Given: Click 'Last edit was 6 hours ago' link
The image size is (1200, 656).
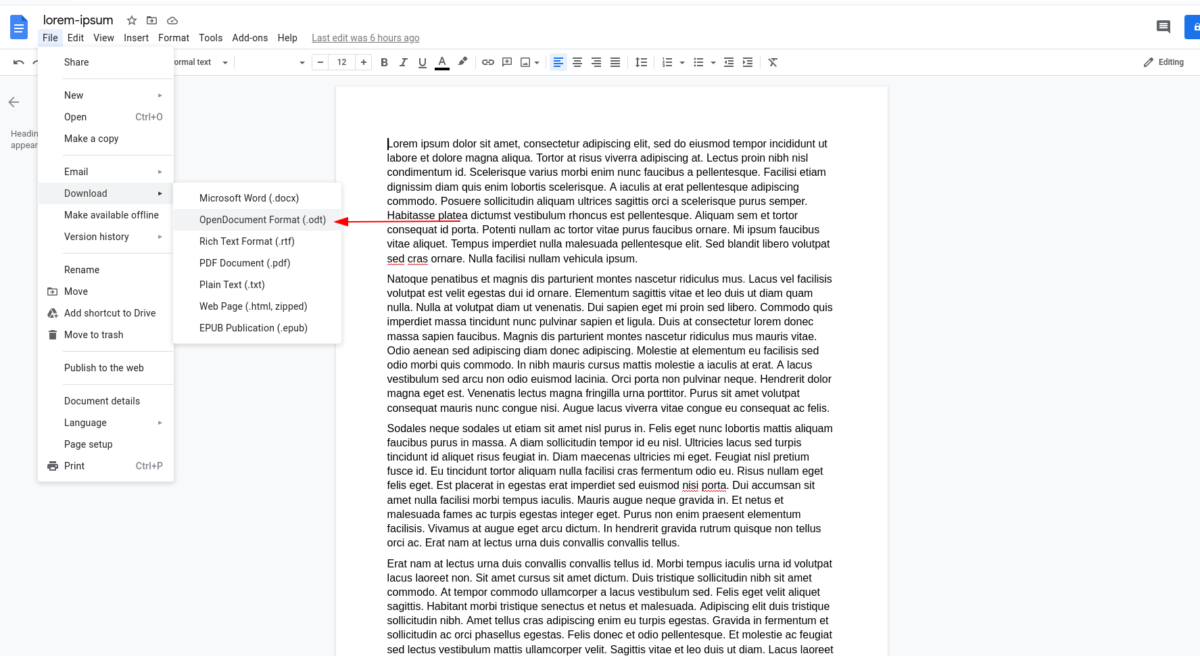Looking at the screenshot, I should (365, 38).
